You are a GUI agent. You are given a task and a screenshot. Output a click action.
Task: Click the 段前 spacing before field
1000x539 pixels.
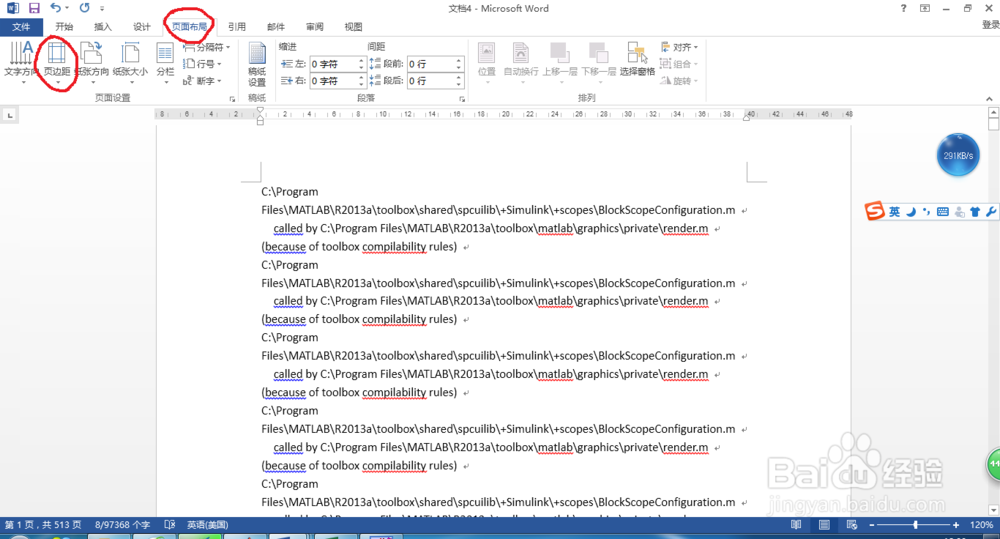point(435,64)
